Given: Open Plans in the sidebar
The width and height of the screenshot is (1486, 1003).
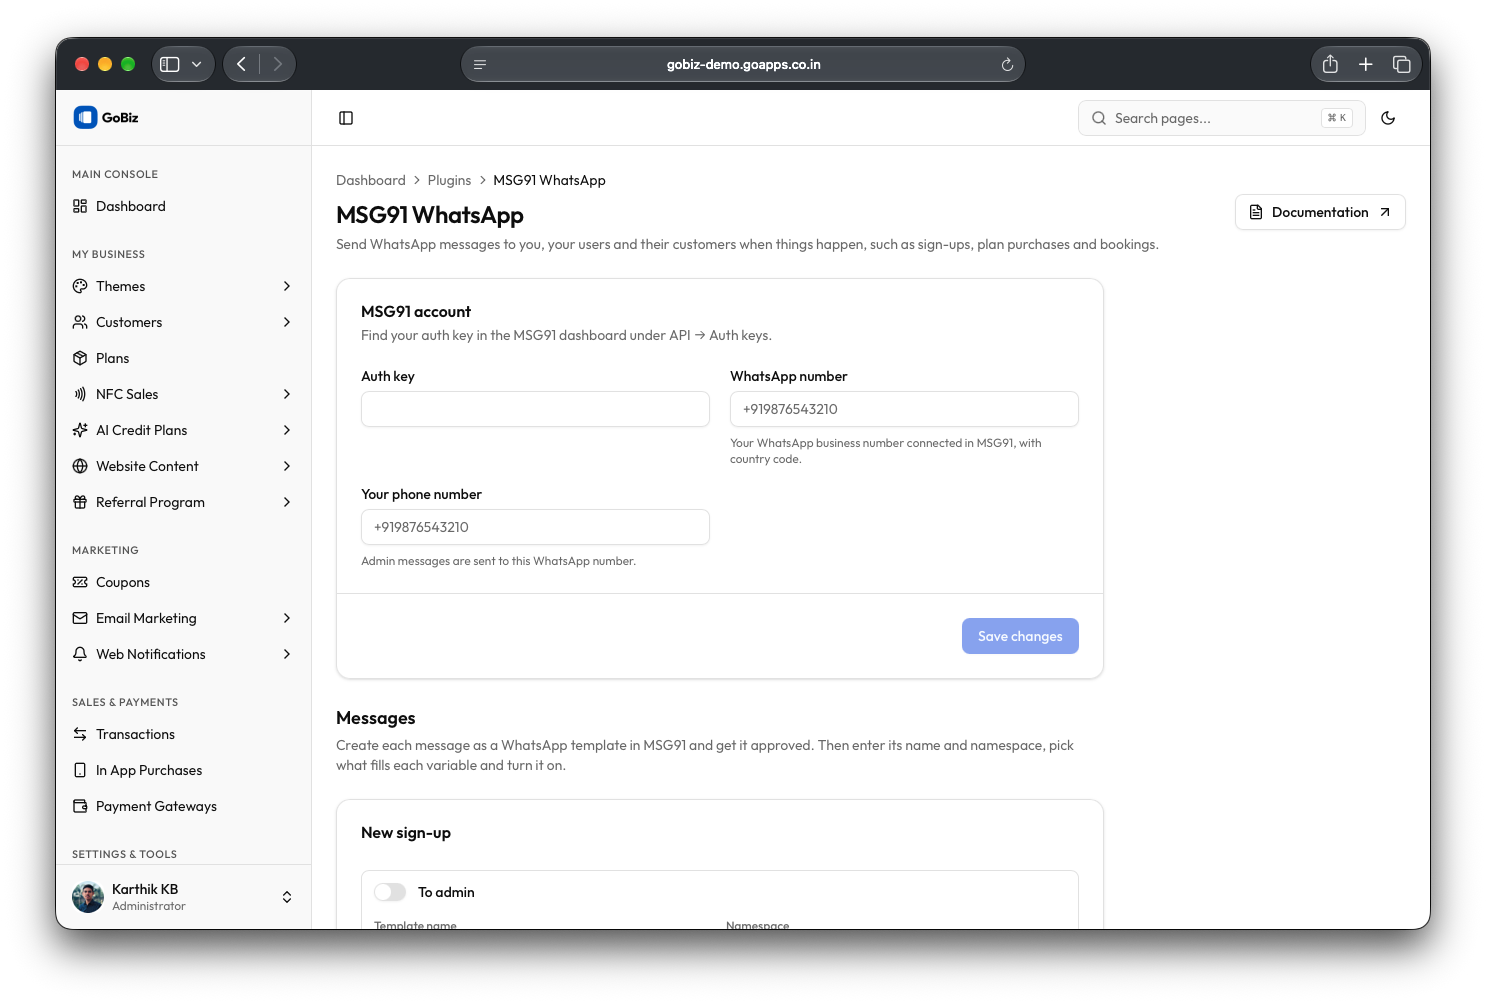Looking at the screenshot, I should 183,358.
